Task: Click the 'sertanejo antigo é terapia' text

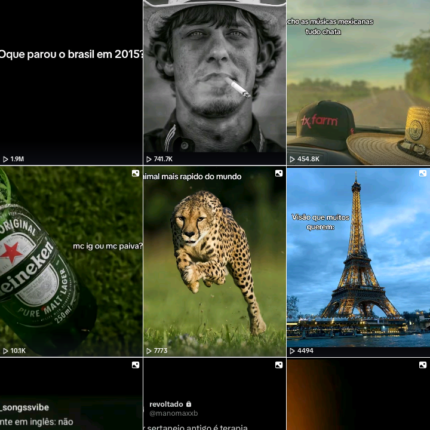Action: click(x=196, y=427)
